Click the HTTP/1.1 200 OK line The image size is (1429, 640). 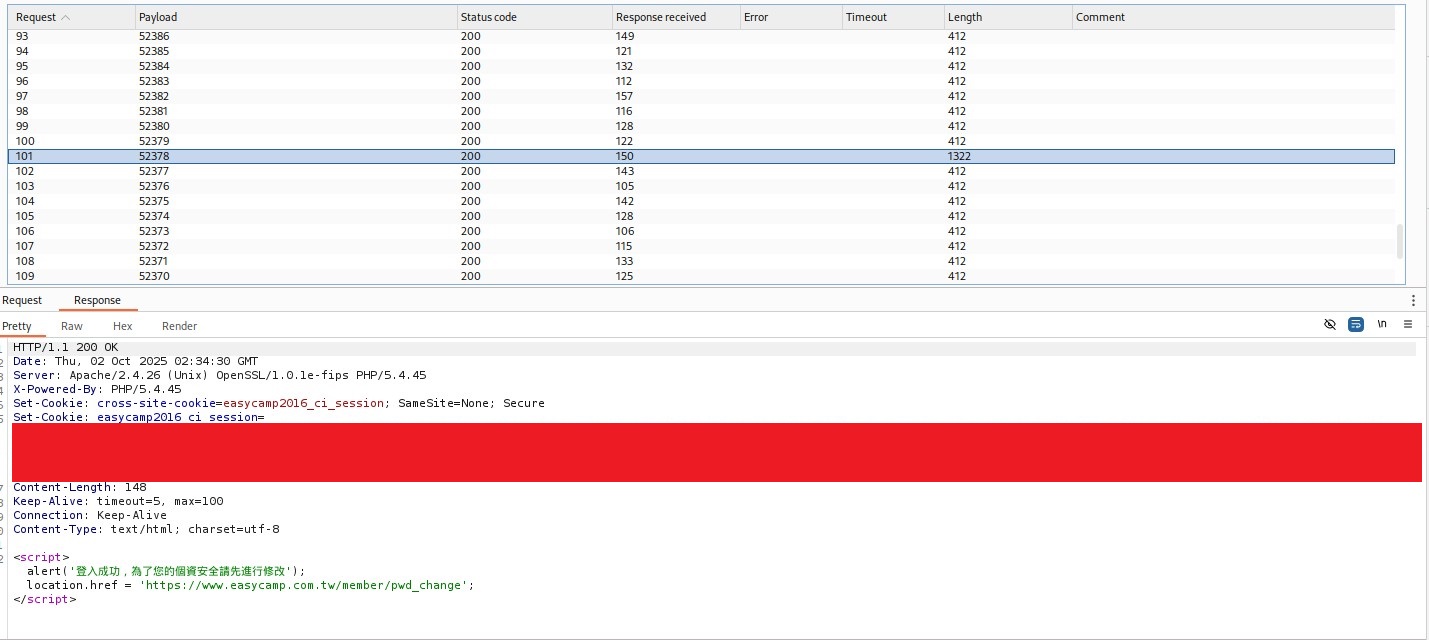(65, 347)
